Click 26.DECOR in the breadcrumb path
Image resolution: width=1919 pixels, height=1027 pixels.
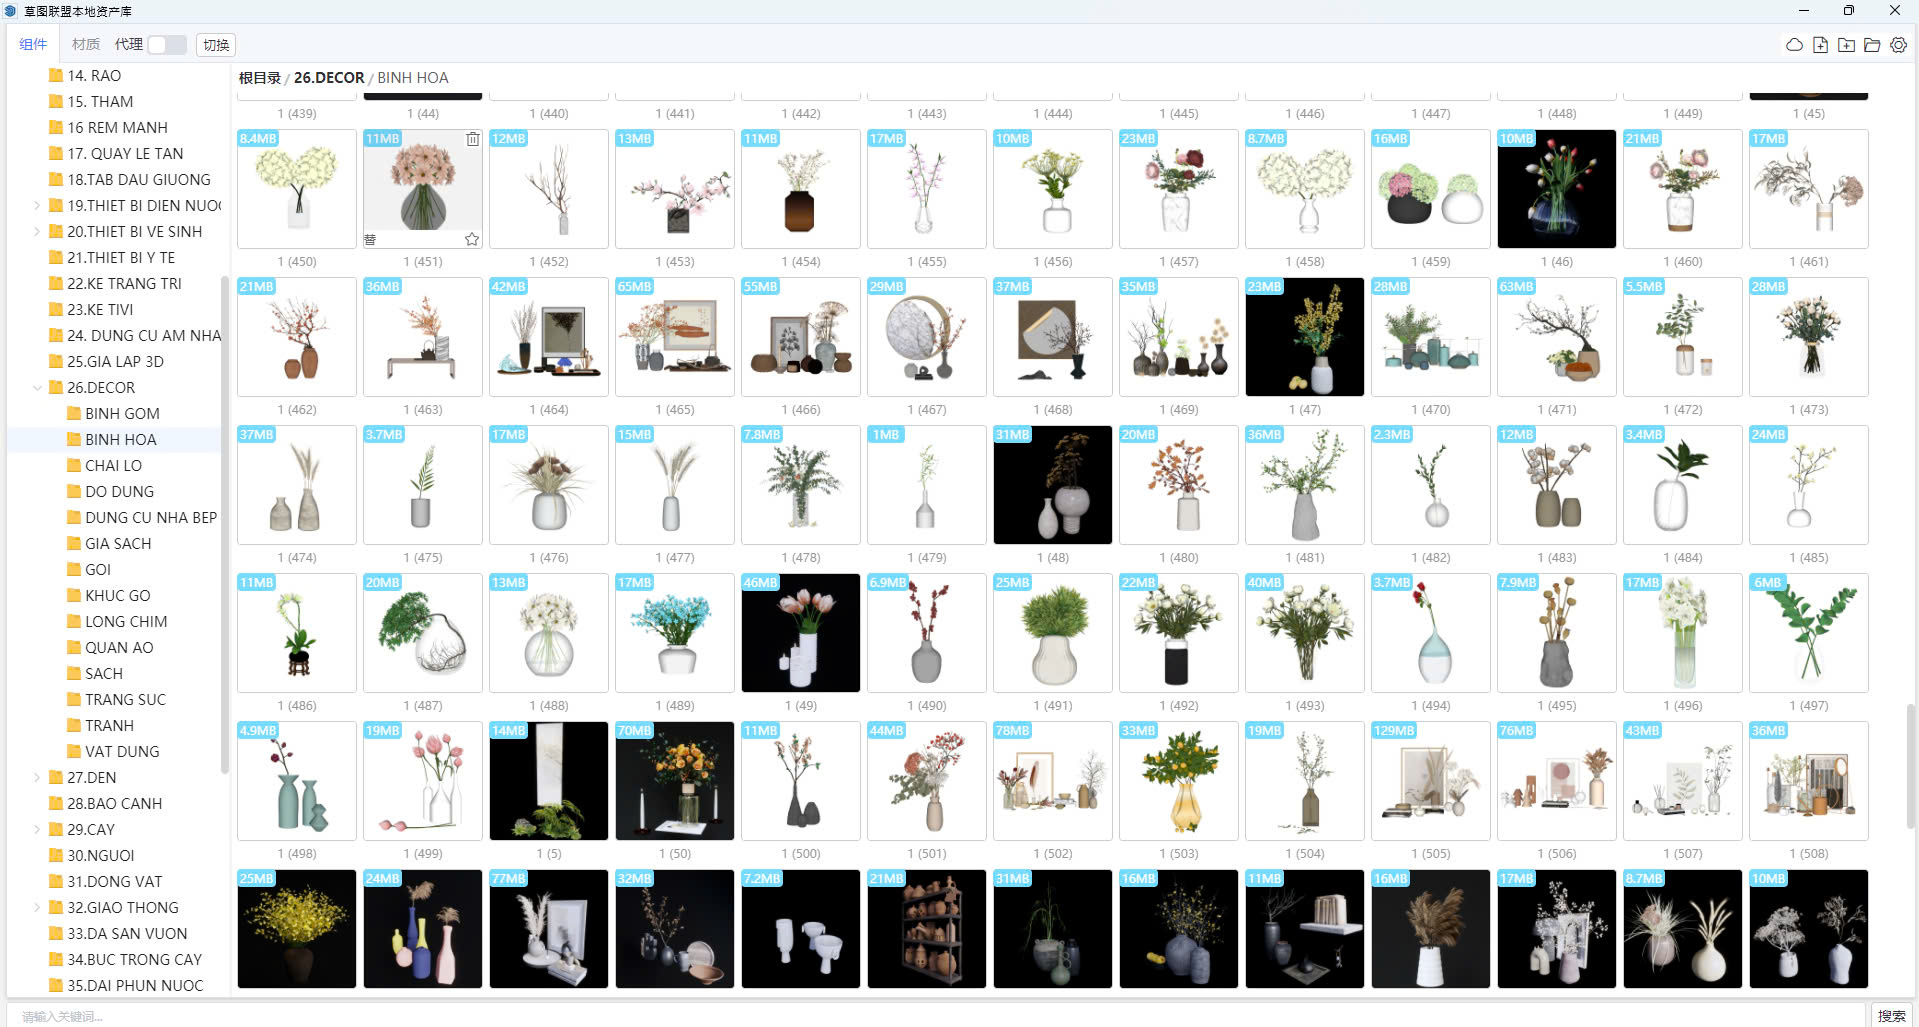pyautogui.click(x=329, y=78)
